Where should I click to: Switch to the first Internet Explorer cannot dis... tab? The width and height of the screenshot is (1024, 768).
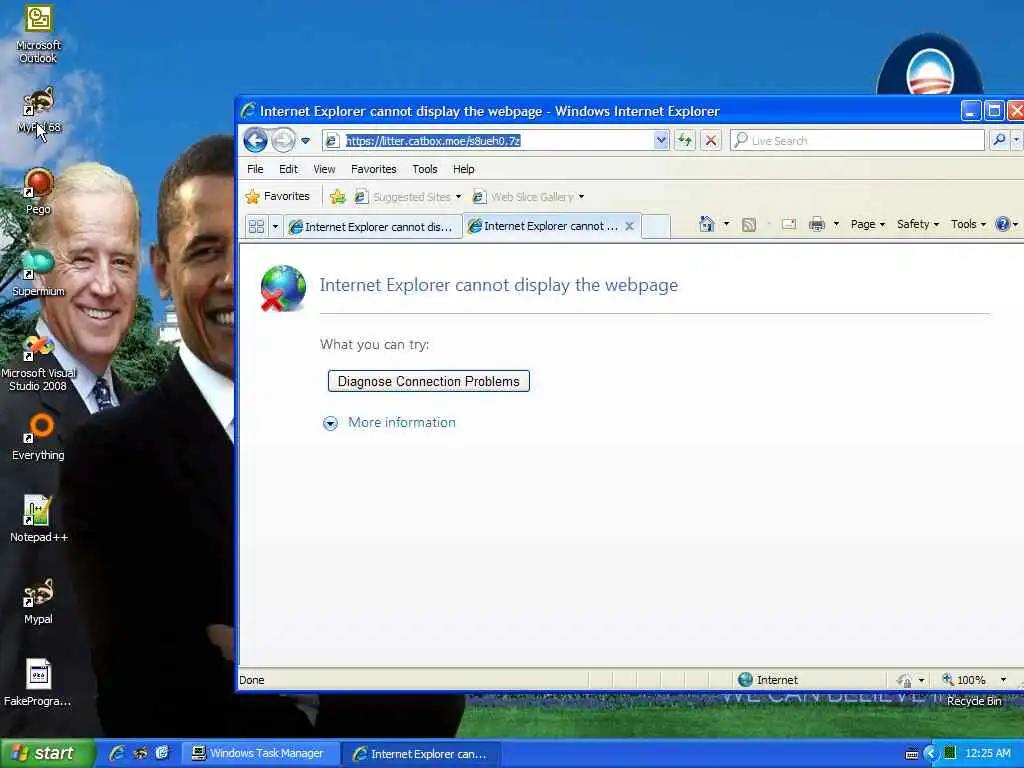click(x=373, y=227)
